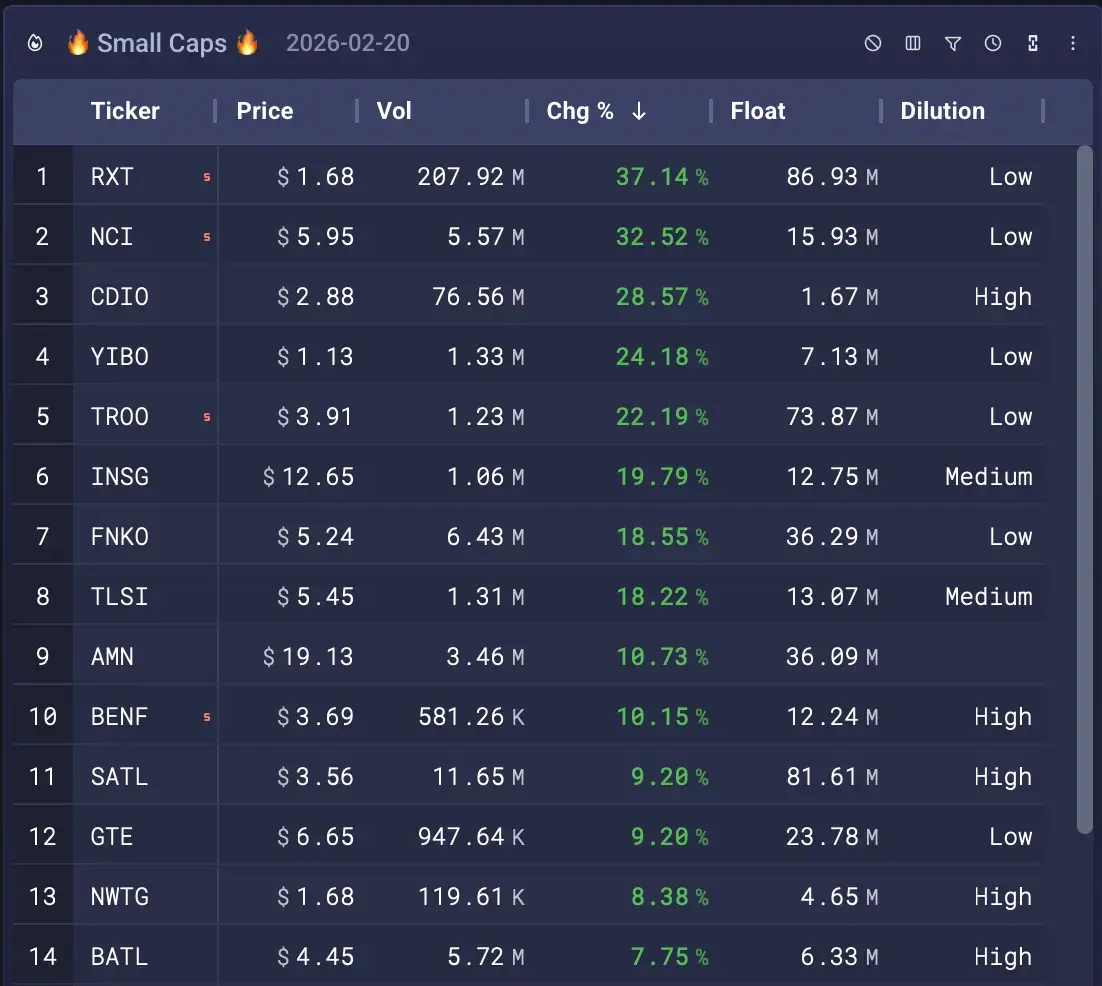This screenshot has width=1102, height=986.
Task: Click the scanner date 2026-02-20
Action: (x=348, y=44)
